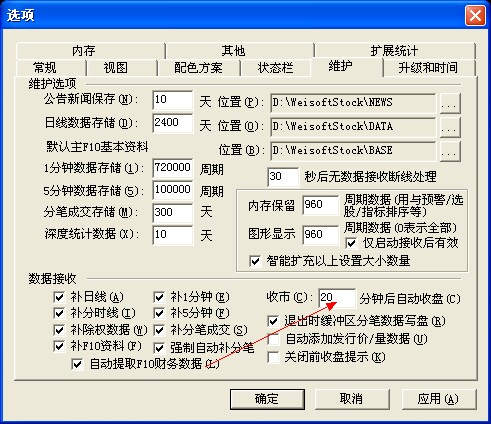Toggle the 退出时缓冲区分笔数据写盘 checkbox
Viewport: 491px width, 424px height.
pyautogui.click(x=273, y=321)
